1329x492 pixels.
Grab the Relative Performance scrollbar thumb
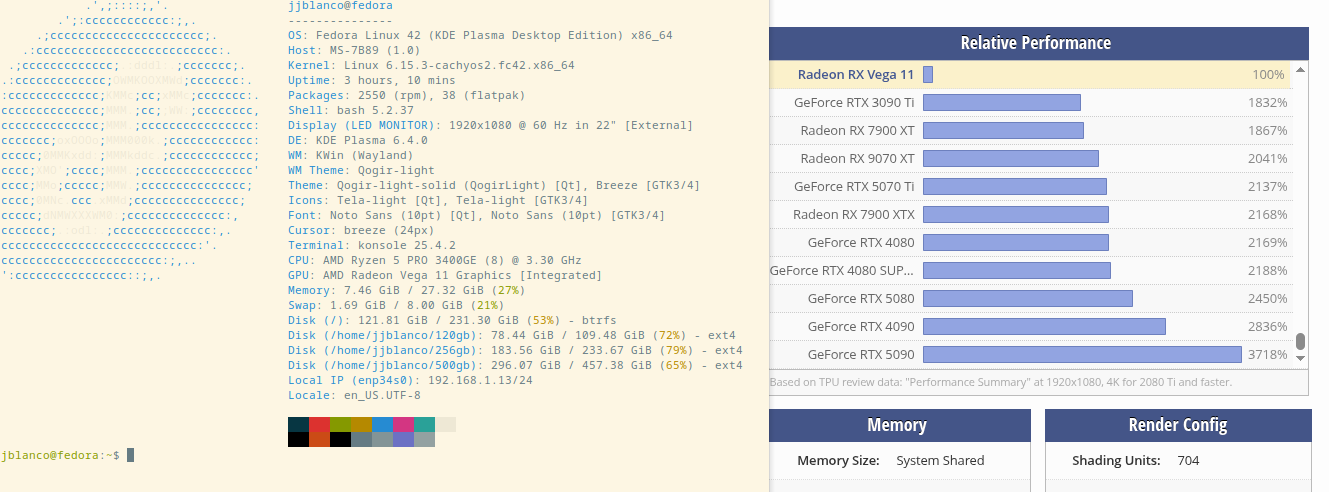pyautogui.click(x=1300, y=341)
